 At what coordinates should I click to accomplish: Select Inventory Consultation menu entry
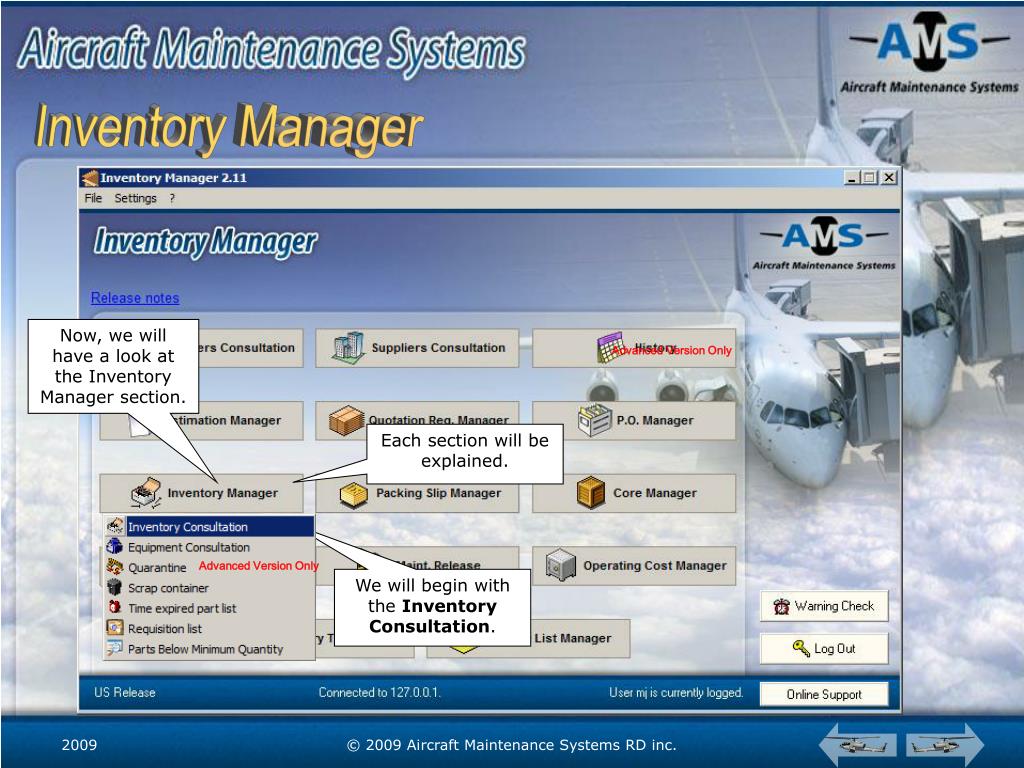(x=209, y=526)
